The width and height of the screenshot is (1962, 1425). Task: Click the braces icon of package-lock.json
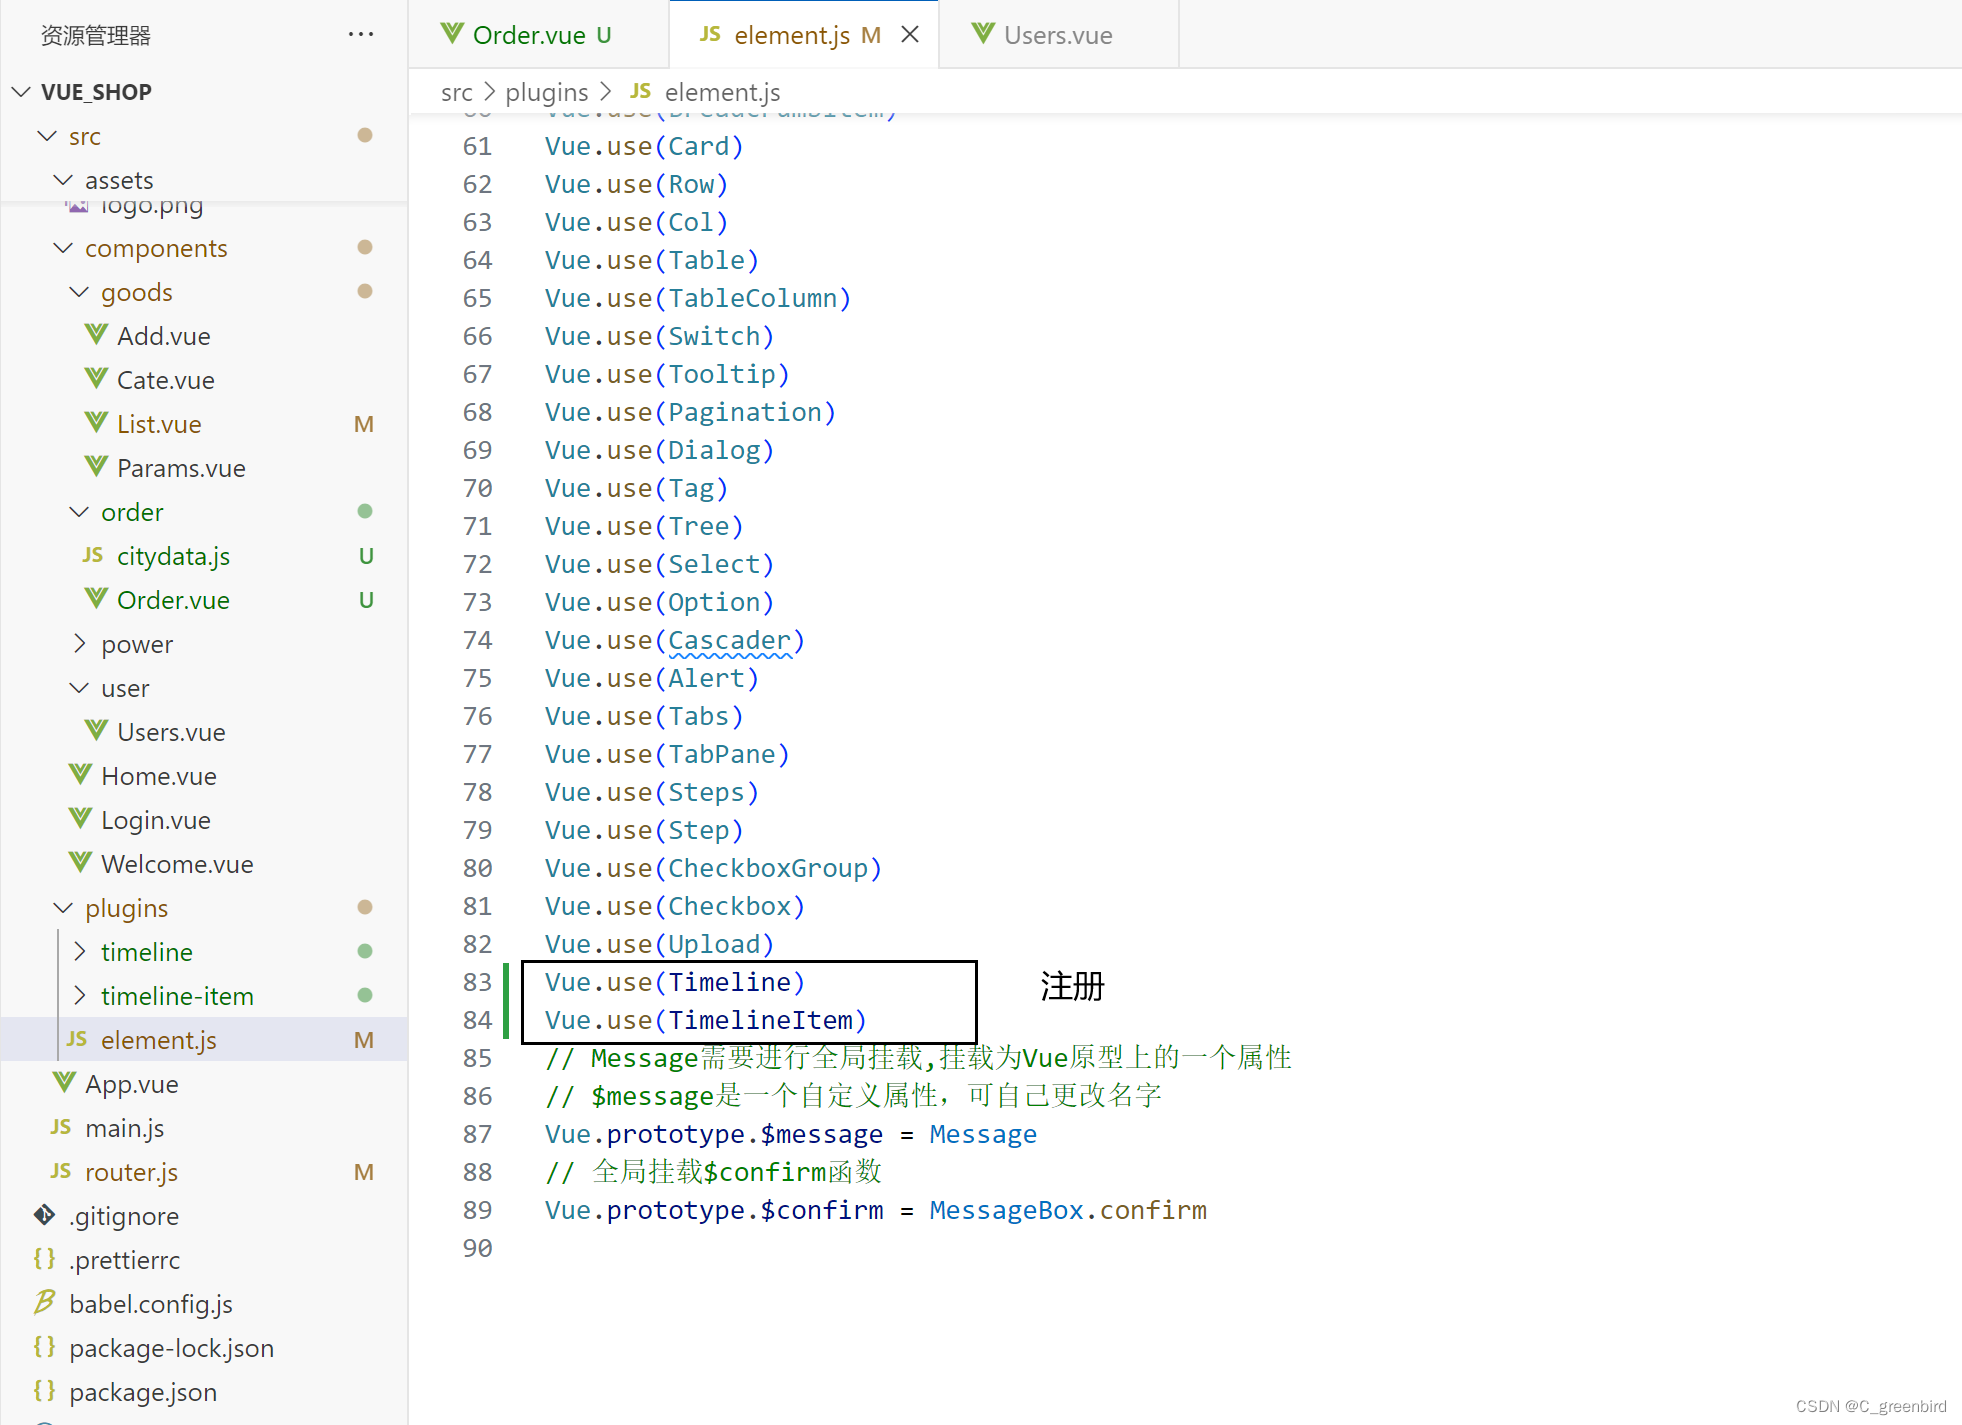coord(44,1347)
